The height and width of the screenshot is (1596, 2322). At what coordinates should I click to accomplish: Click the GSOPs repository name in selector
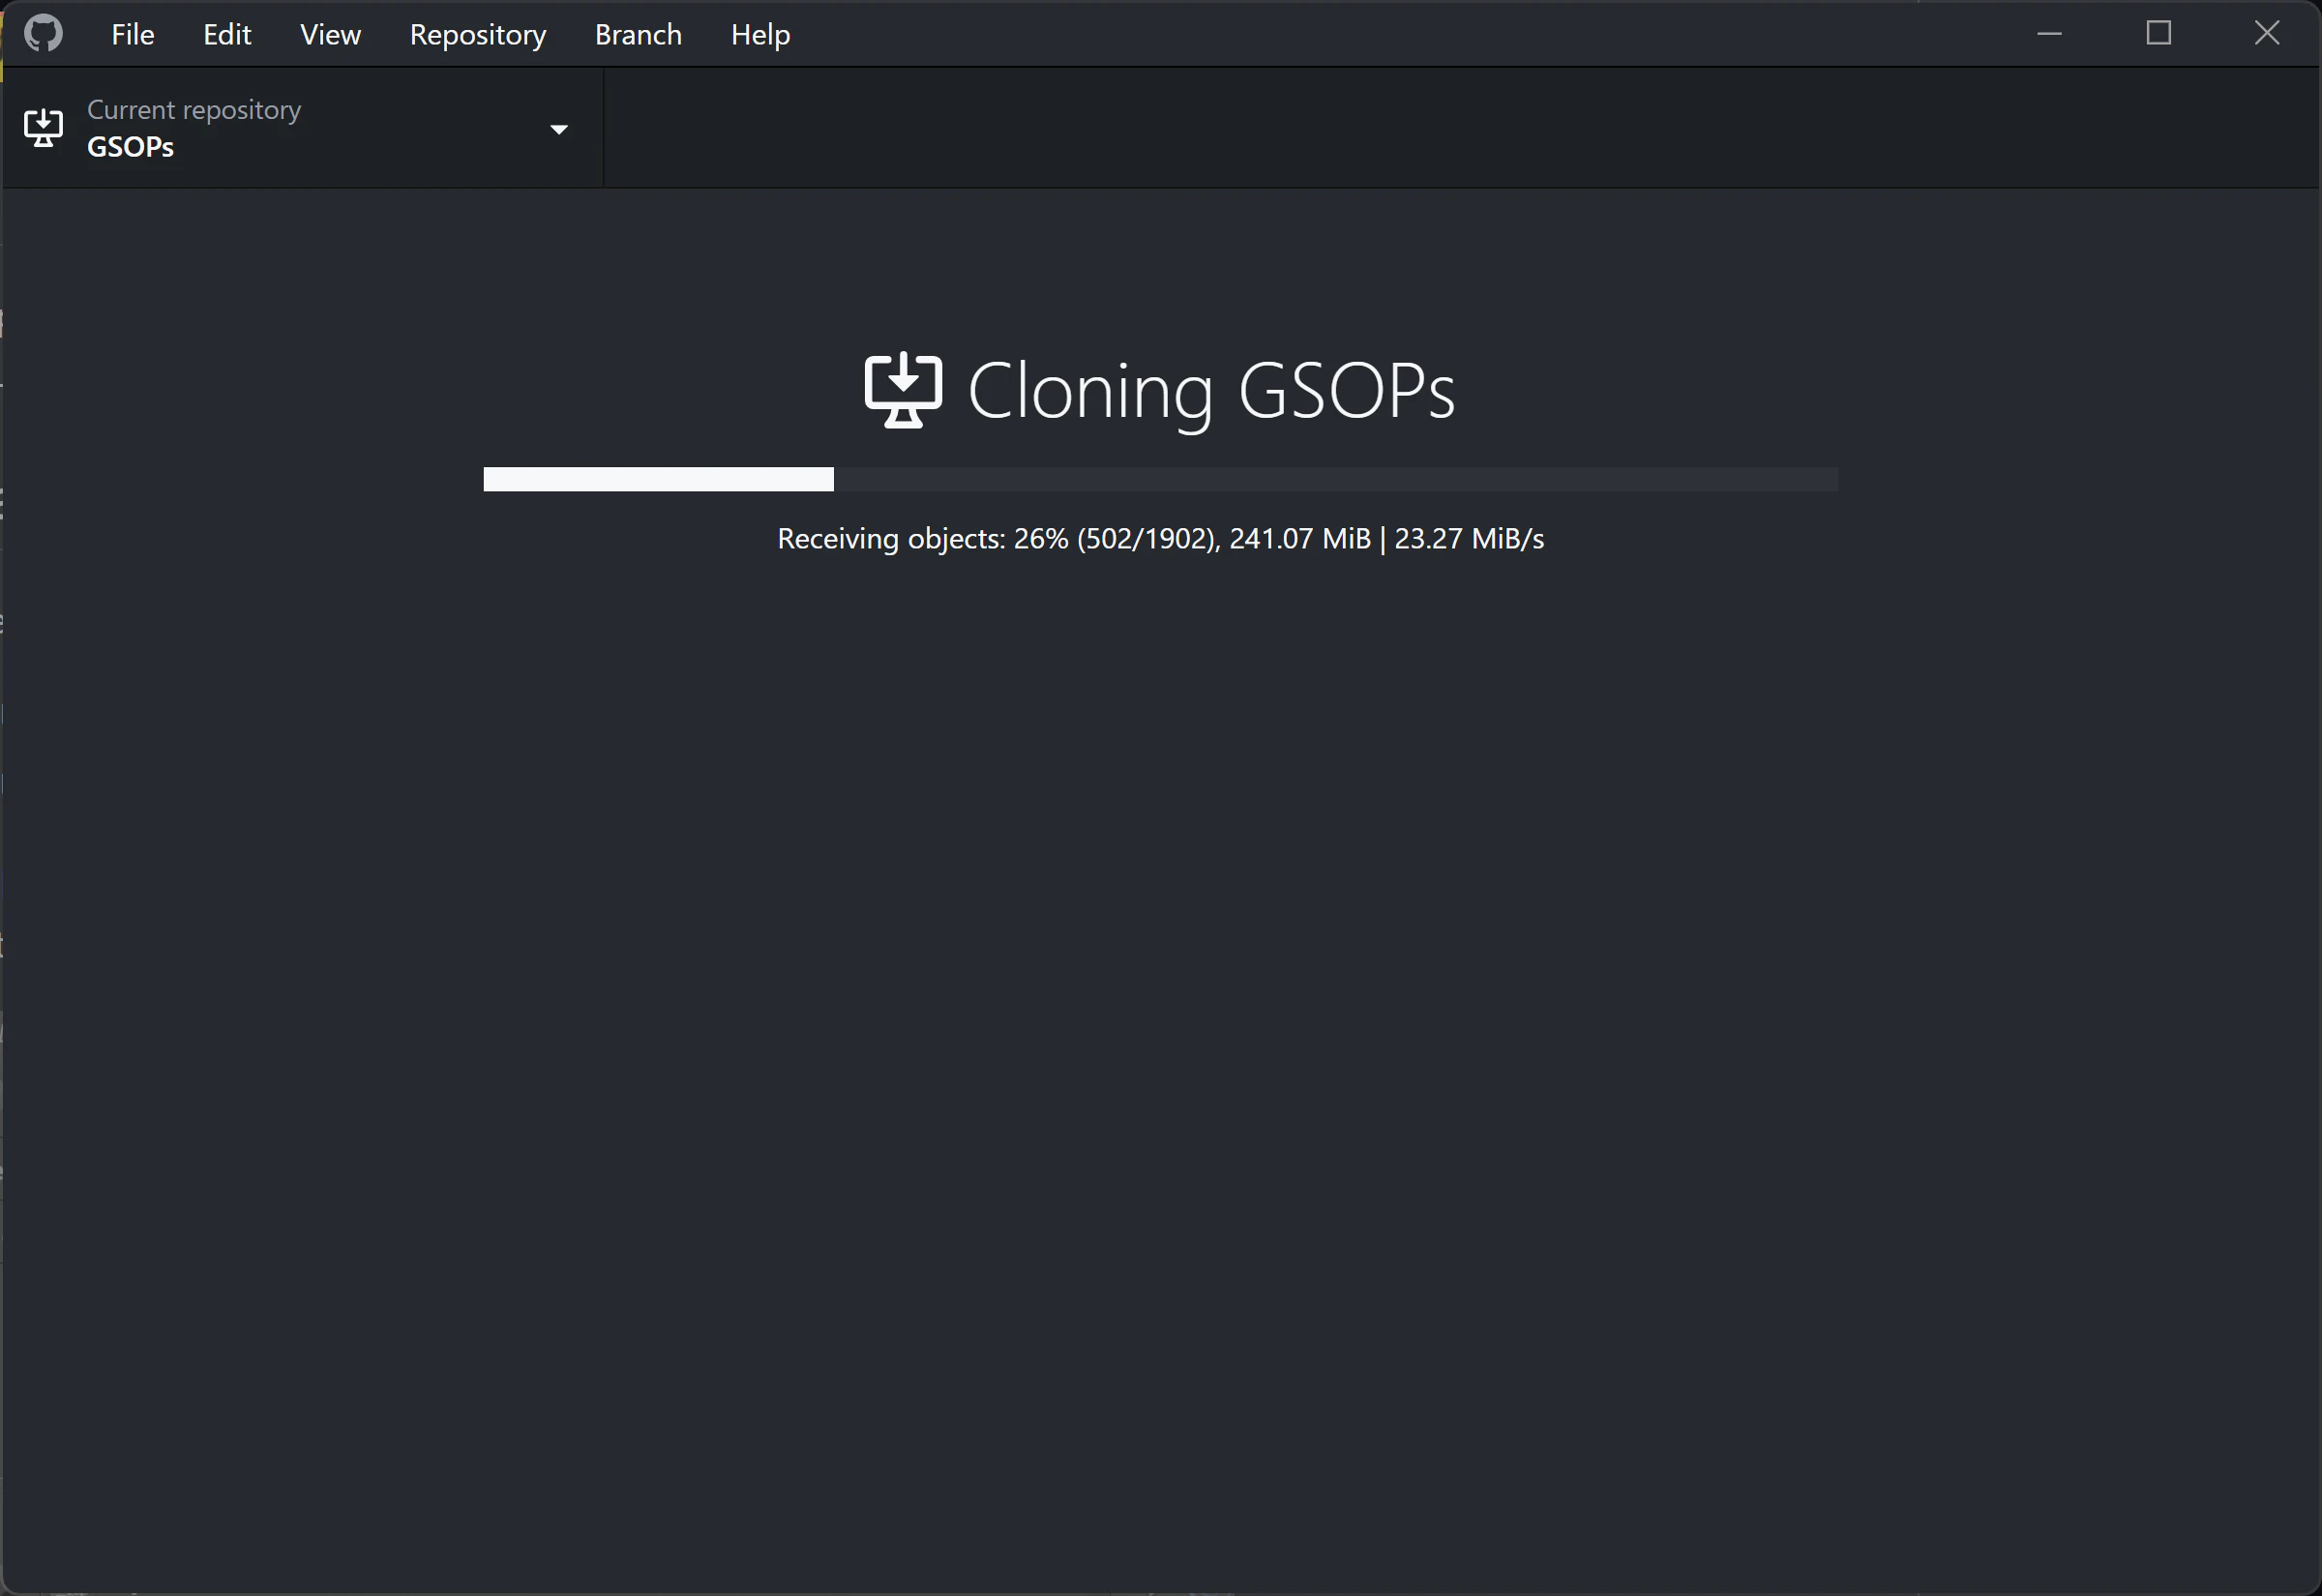coord(131,147)
